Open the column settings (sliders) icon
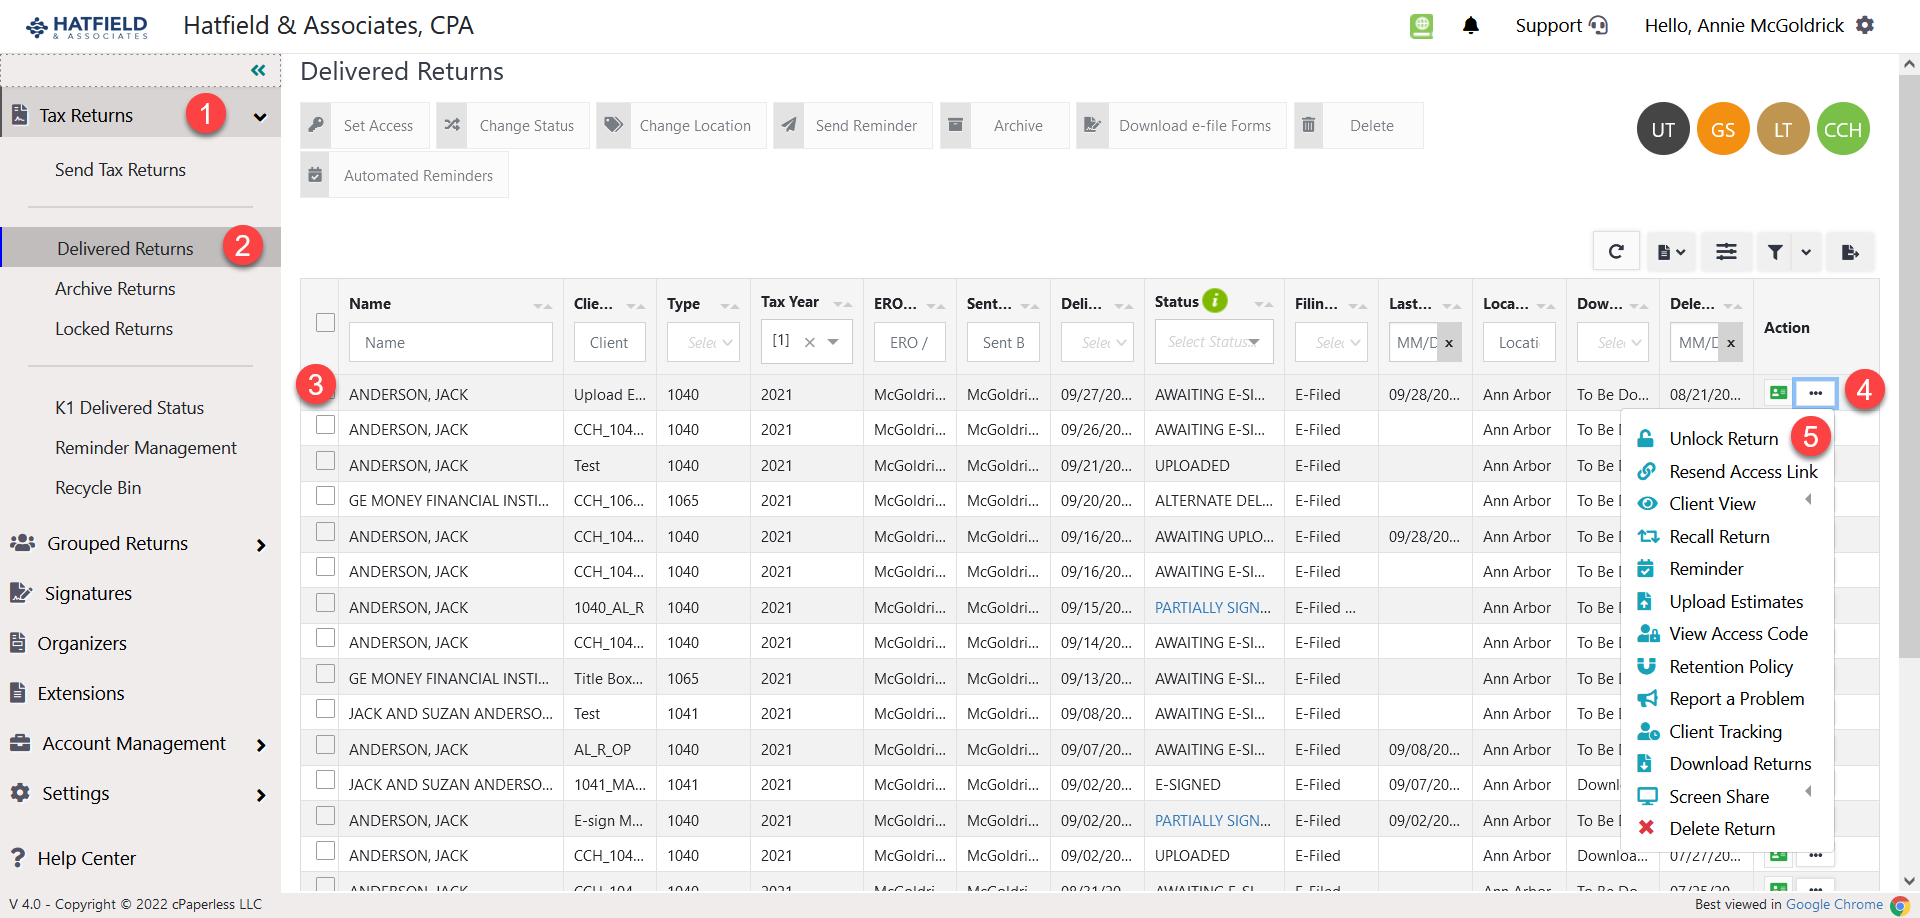This screenshot has width=1920, height=918. point(1726,251)
